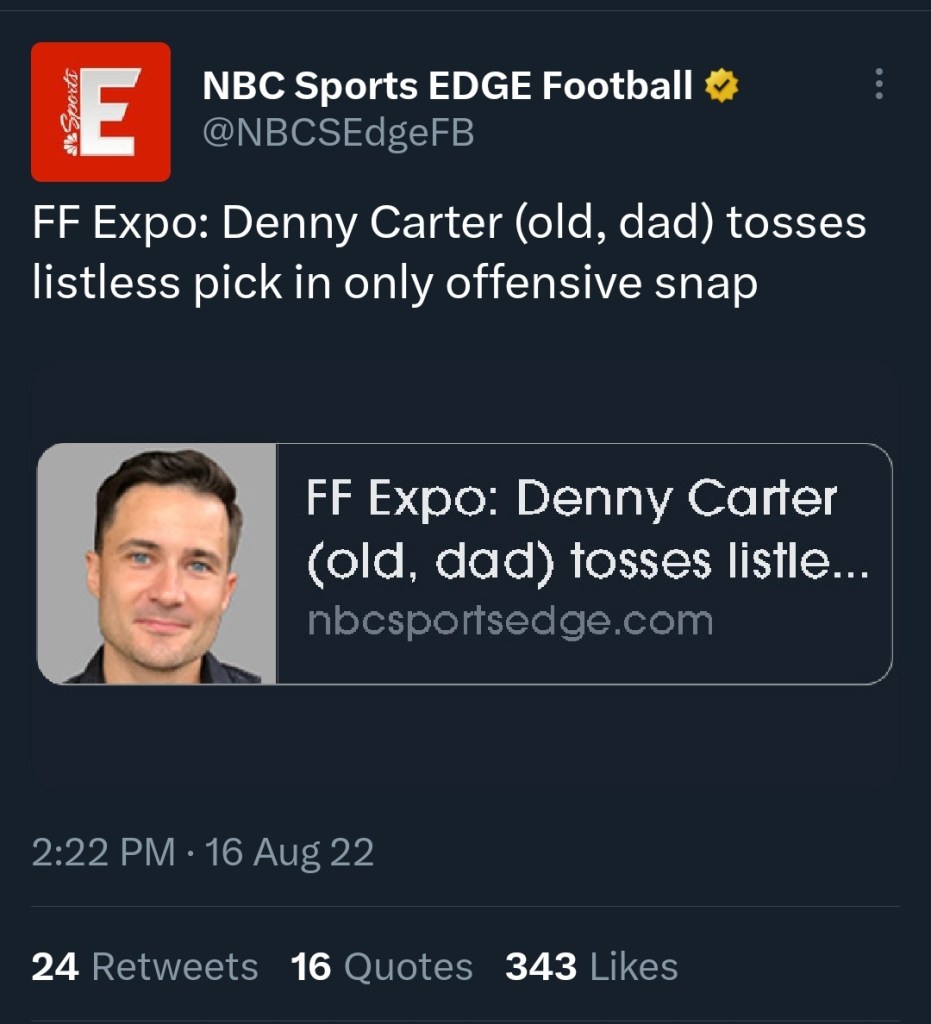This screenshot has height=1024, width=931.
Task: Open the three-dot more options menu
Action: click(x=879, y=84)
